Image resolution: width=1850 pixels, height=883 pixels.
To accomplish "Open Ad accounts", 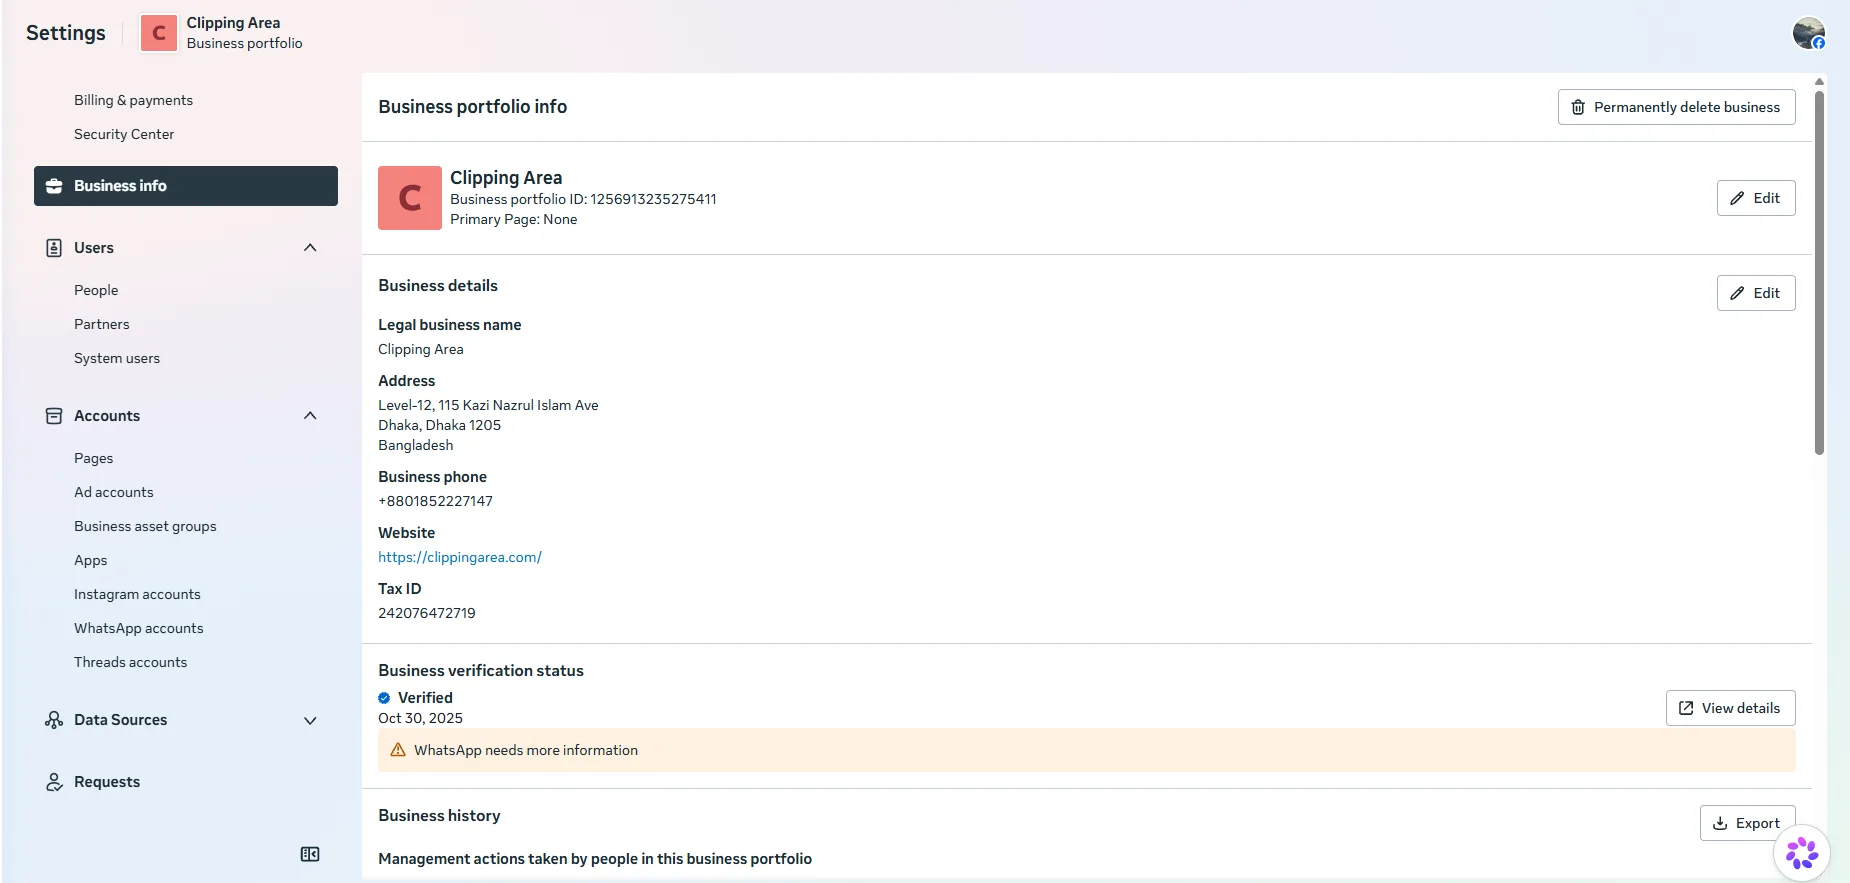I will pyautogui.click(x=114, y=492).
